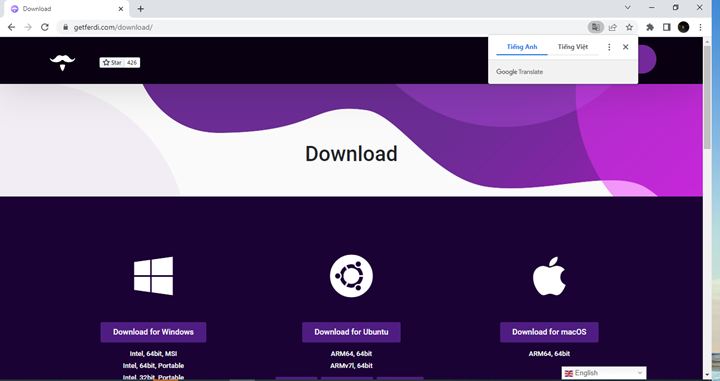
Task: Click the padlock site info icon
Action: tap(65, 27)
